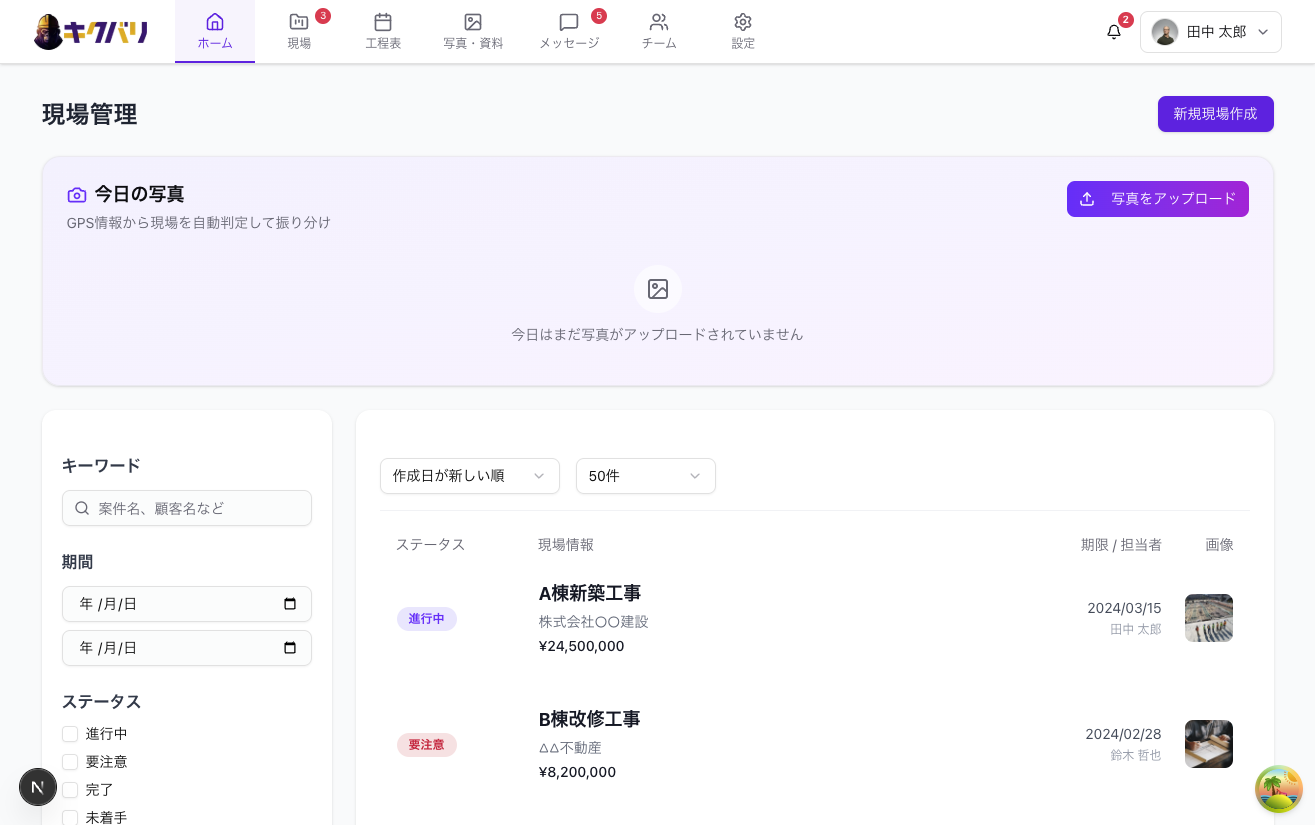The height and width of the screenshot is (825, 1315).
Task: Click the notification bell with 2 alerts
Action: [x=1114, y=31]
